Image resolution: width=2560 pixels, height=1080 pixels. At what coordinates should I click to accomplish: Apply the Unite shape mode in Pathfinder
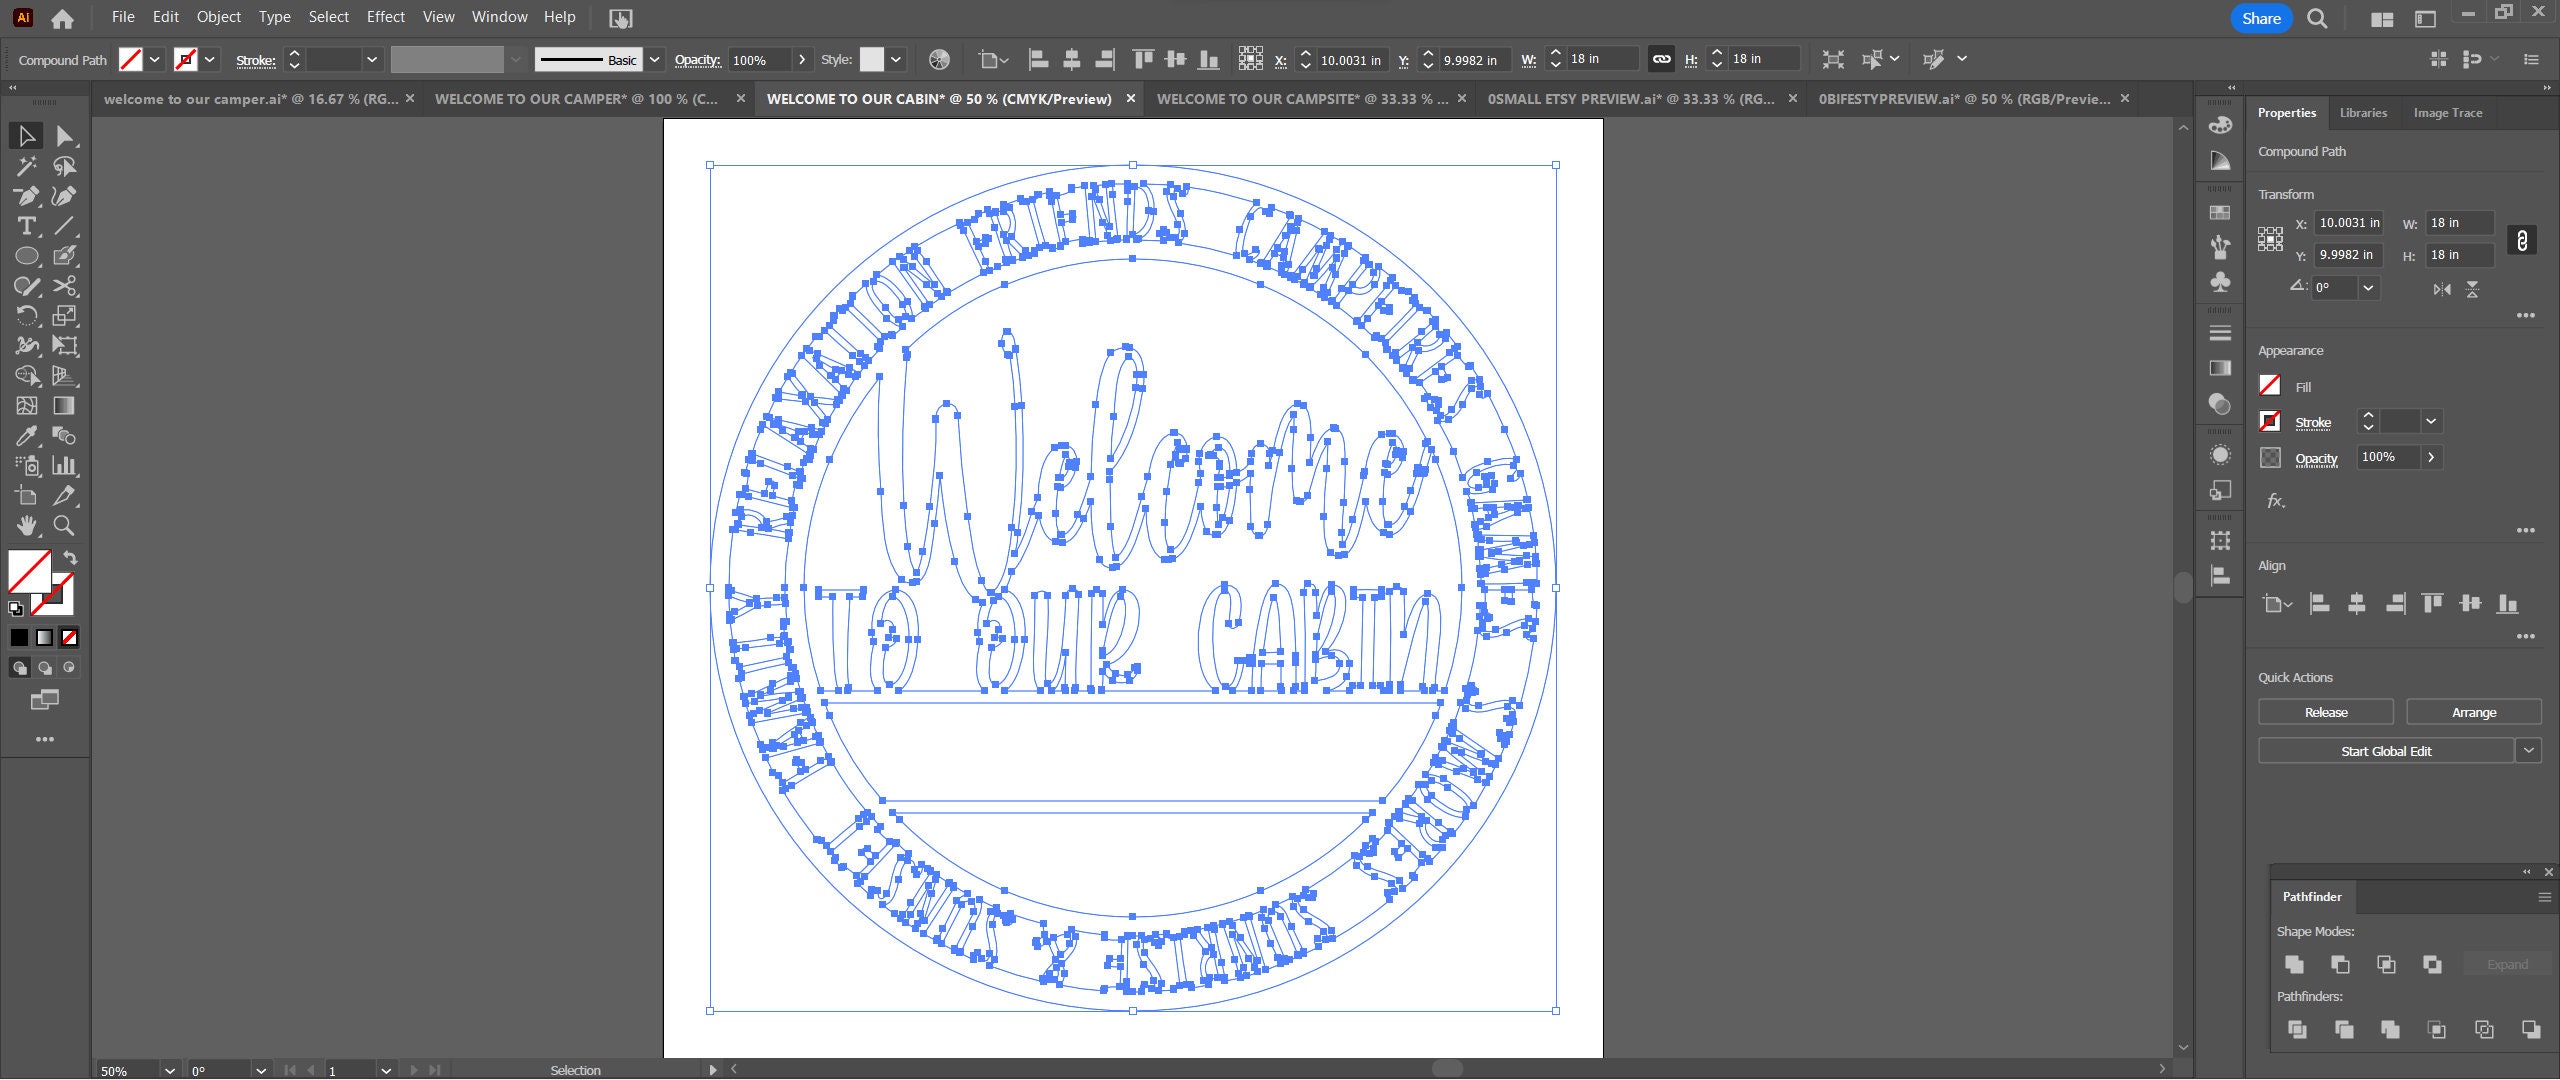(2294, 963)
